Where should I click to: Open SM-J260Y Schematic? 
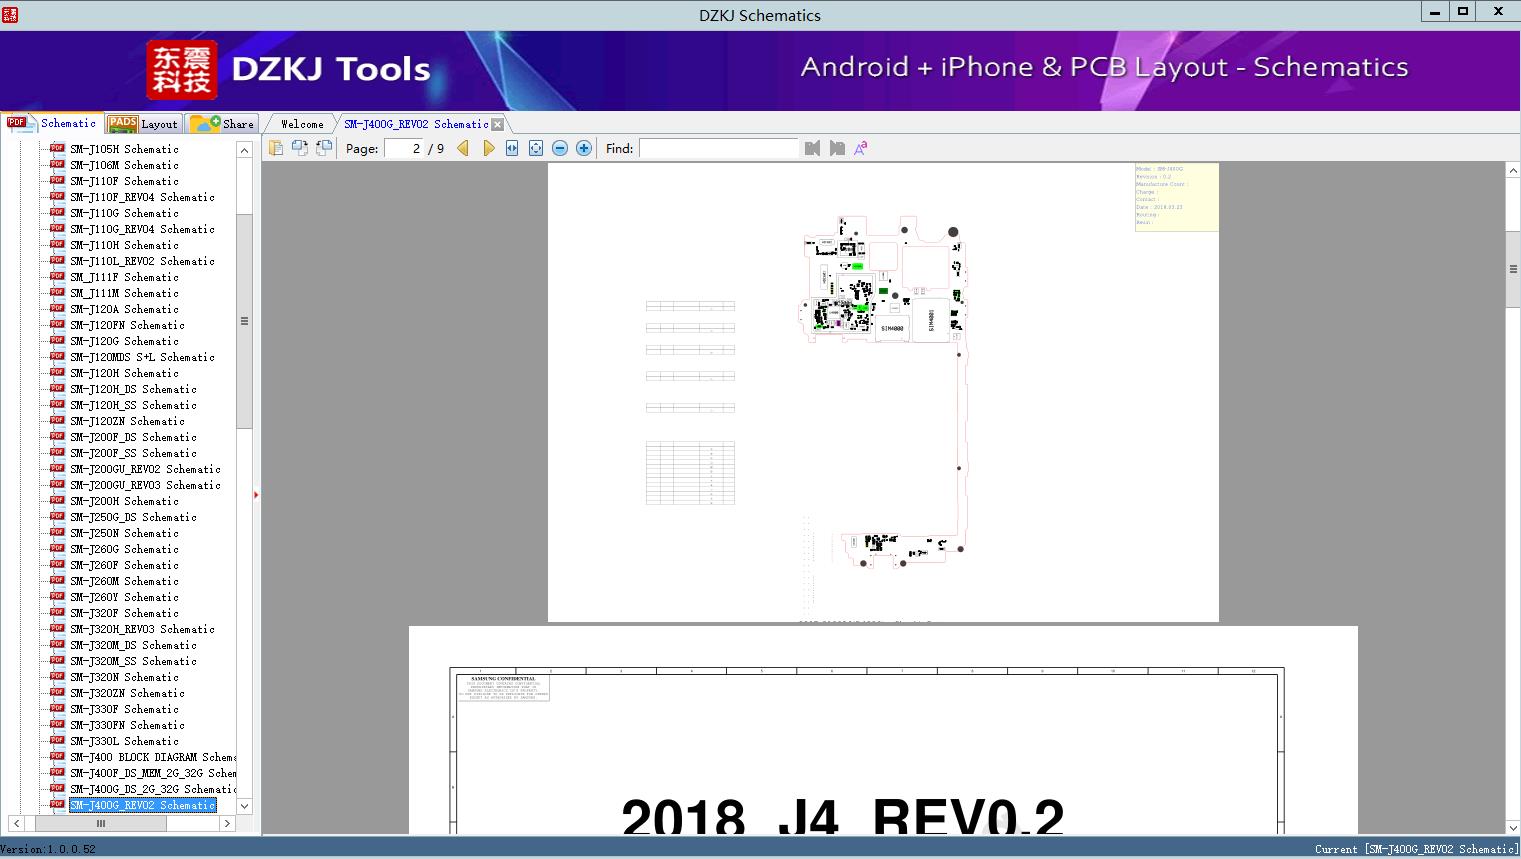pos(124,597)
